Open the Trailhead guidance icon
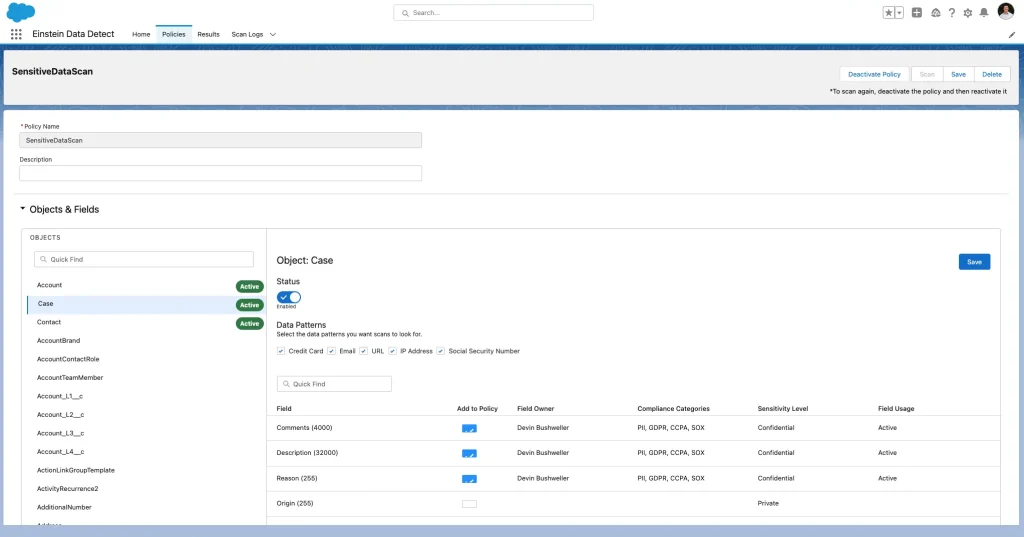The image size is (1024, 537). pyautogui.click(x=936, y=12)
